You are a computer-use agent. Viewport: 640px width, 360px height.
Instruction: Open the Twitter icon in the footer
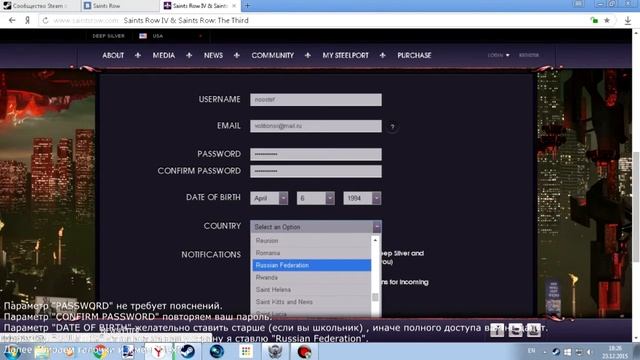[515, 330]
